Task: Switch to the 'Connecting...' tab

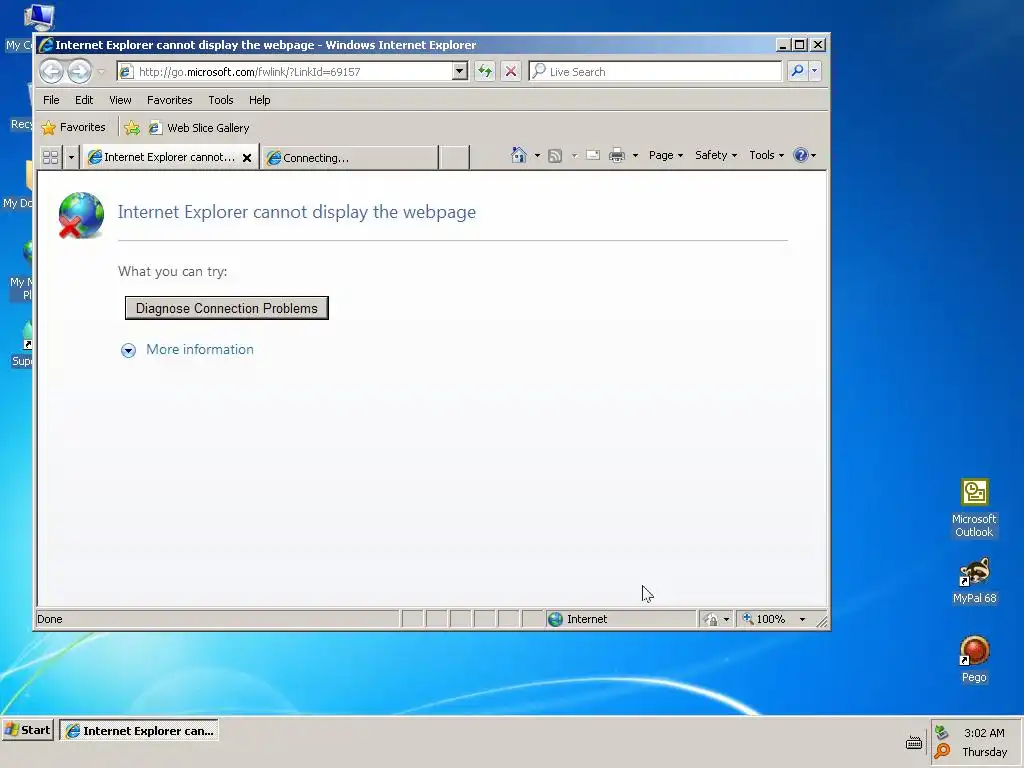Action: [x=349, y=157]
